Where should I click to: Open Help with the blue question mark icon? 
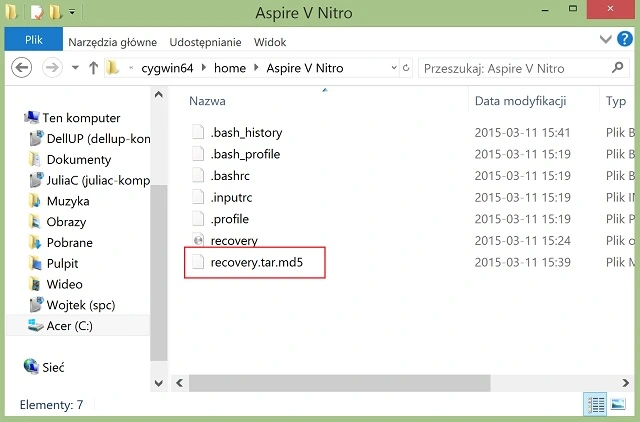coord(624,39)
